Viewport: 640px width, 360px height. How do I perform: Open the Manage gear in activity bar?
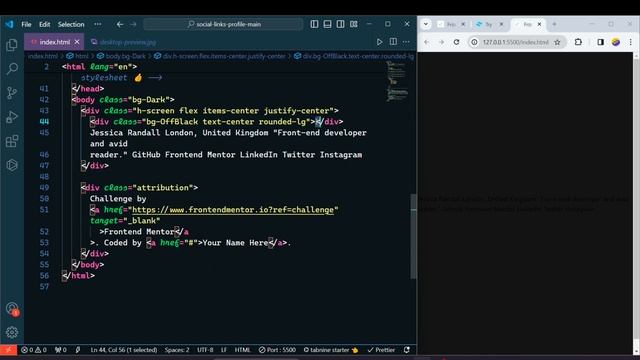click(12, 333)
